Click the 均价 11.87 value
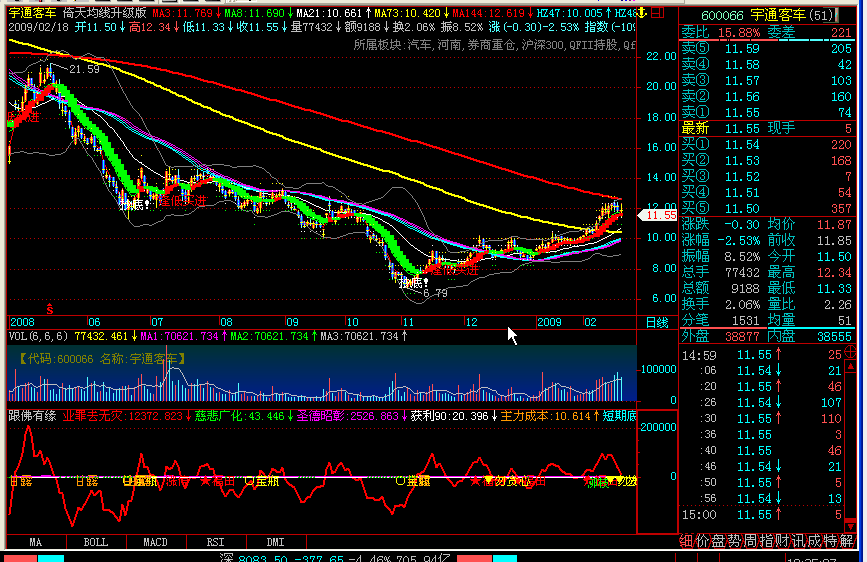Viewport: 867px width, 562px height. click(x=834, y=225)
